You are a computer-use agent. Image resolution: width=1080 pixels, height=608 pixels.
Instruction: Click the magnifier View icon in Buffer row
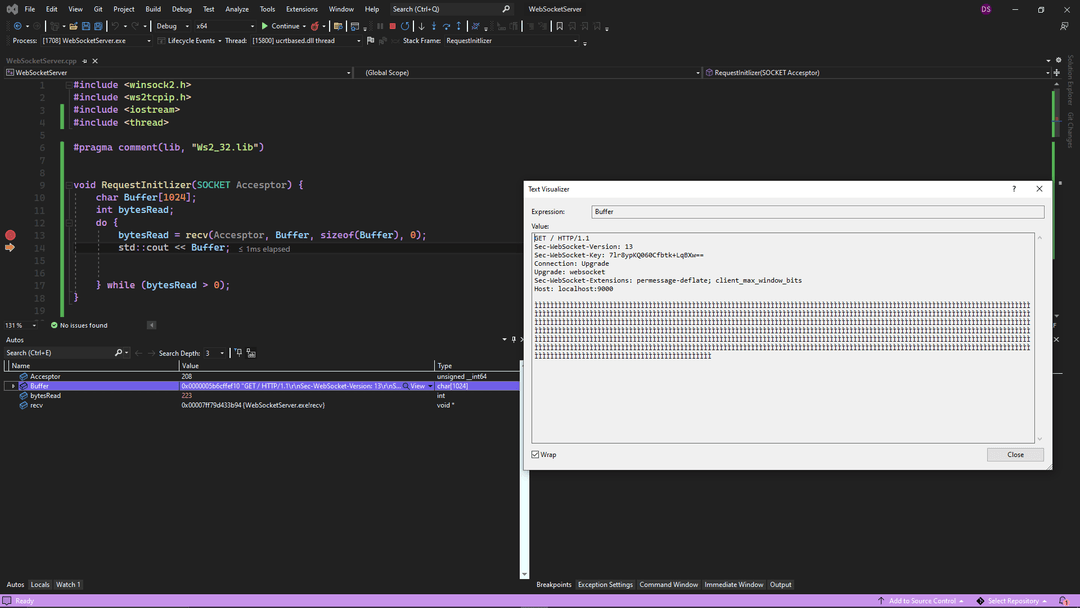point(406,386)
